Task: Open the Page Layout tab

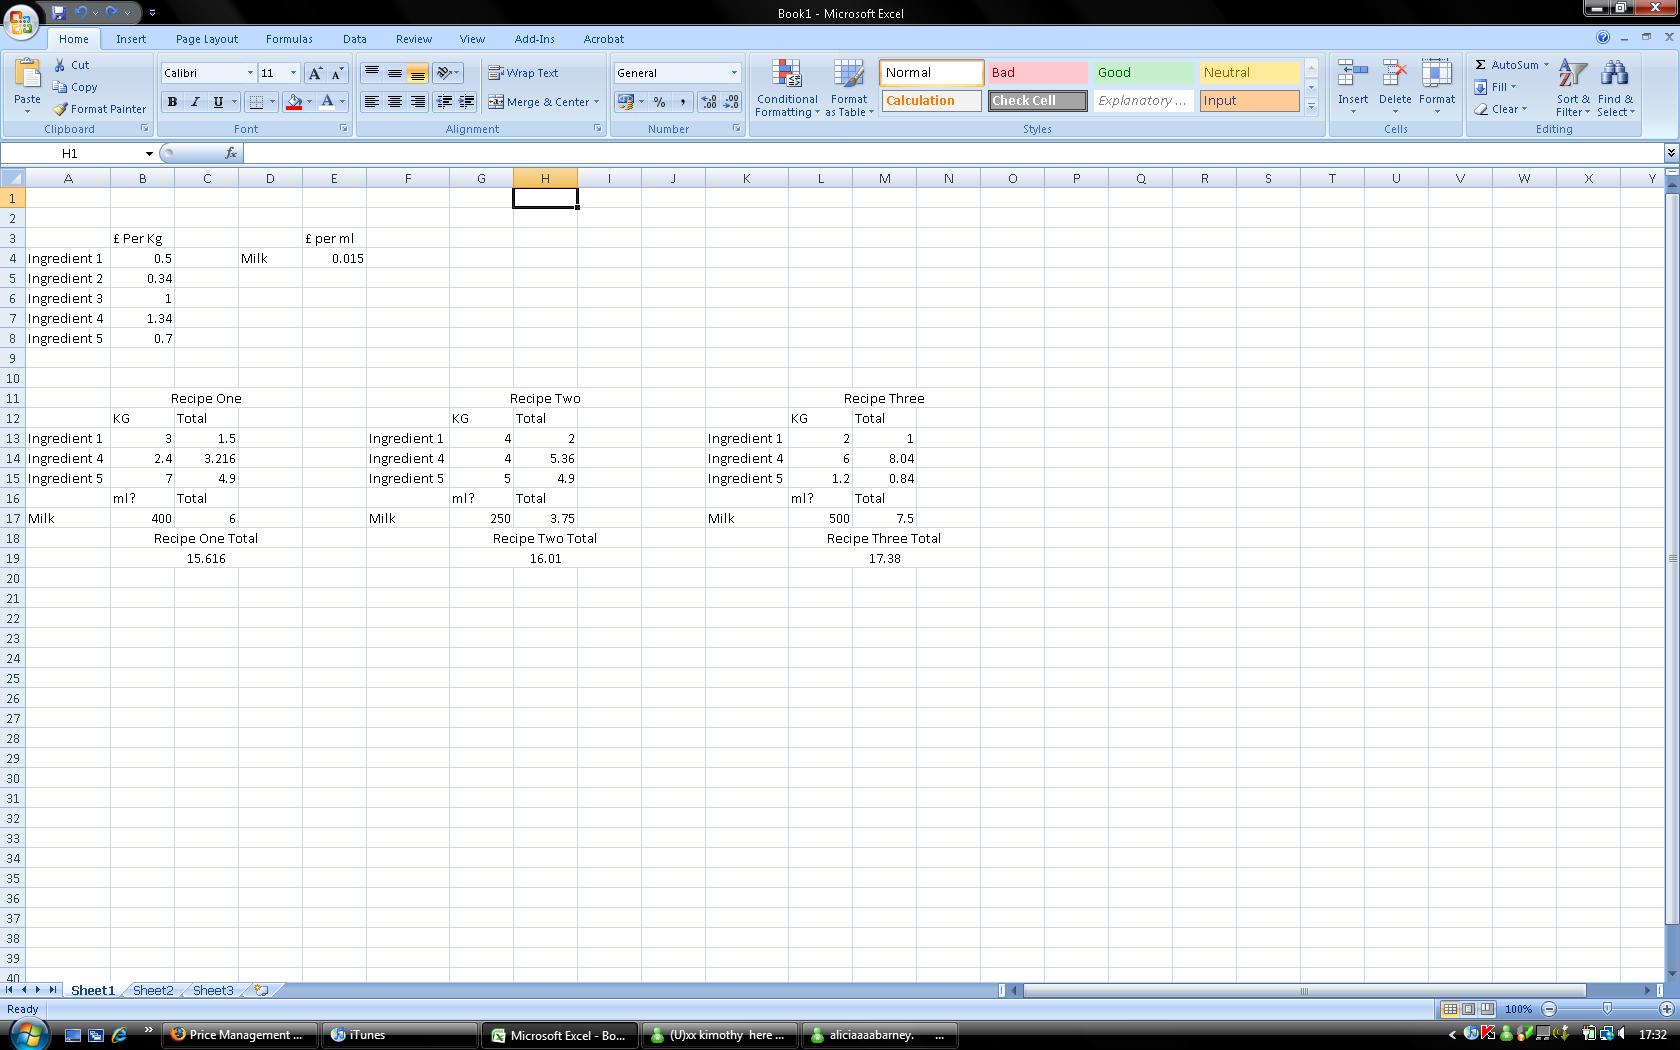Action: click(207, 39)
